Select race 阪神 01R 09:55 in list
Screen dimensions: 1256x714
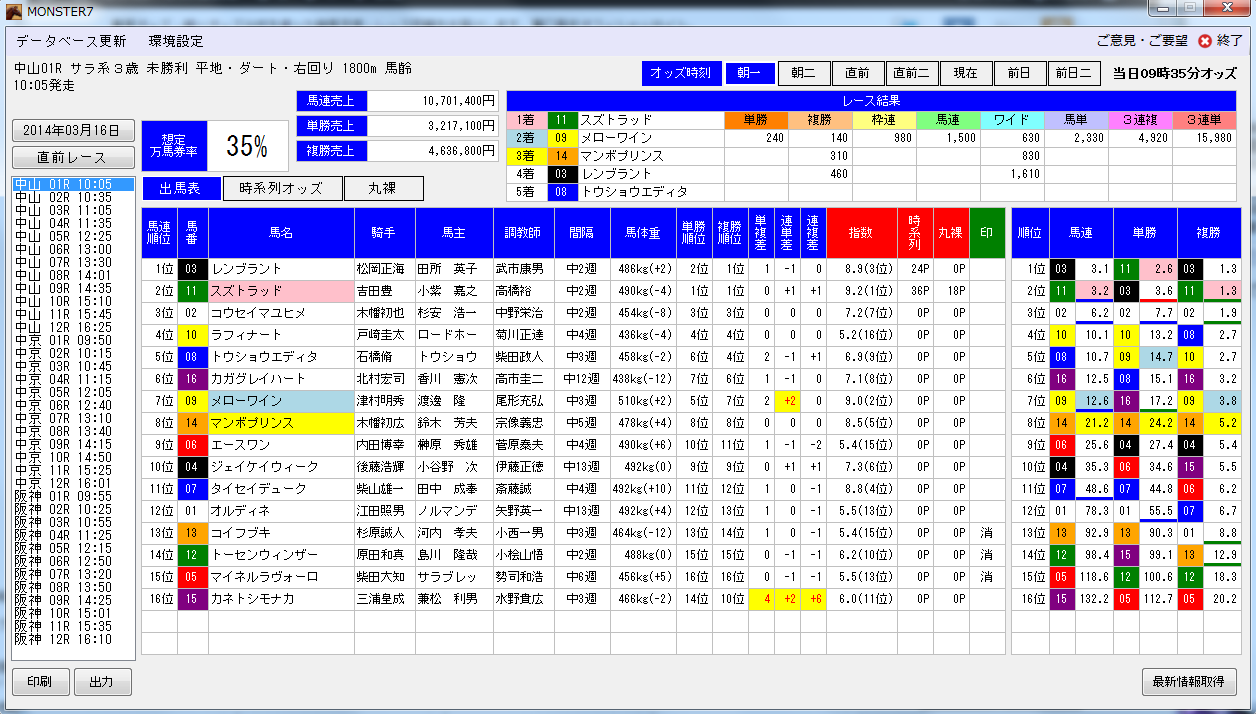(x=73, y=496)
